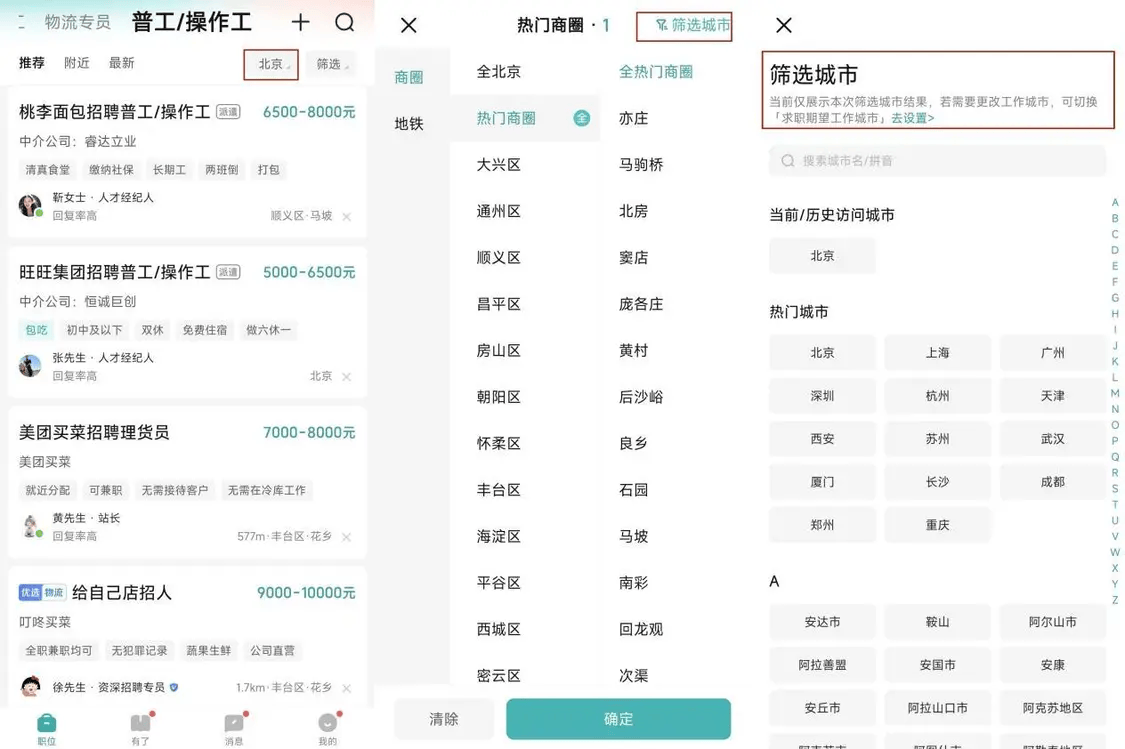This screenshot has height=749, width=1125.
Task: Open 美团买菜招聘理货员 job title
Action: (x=94, y=432)
